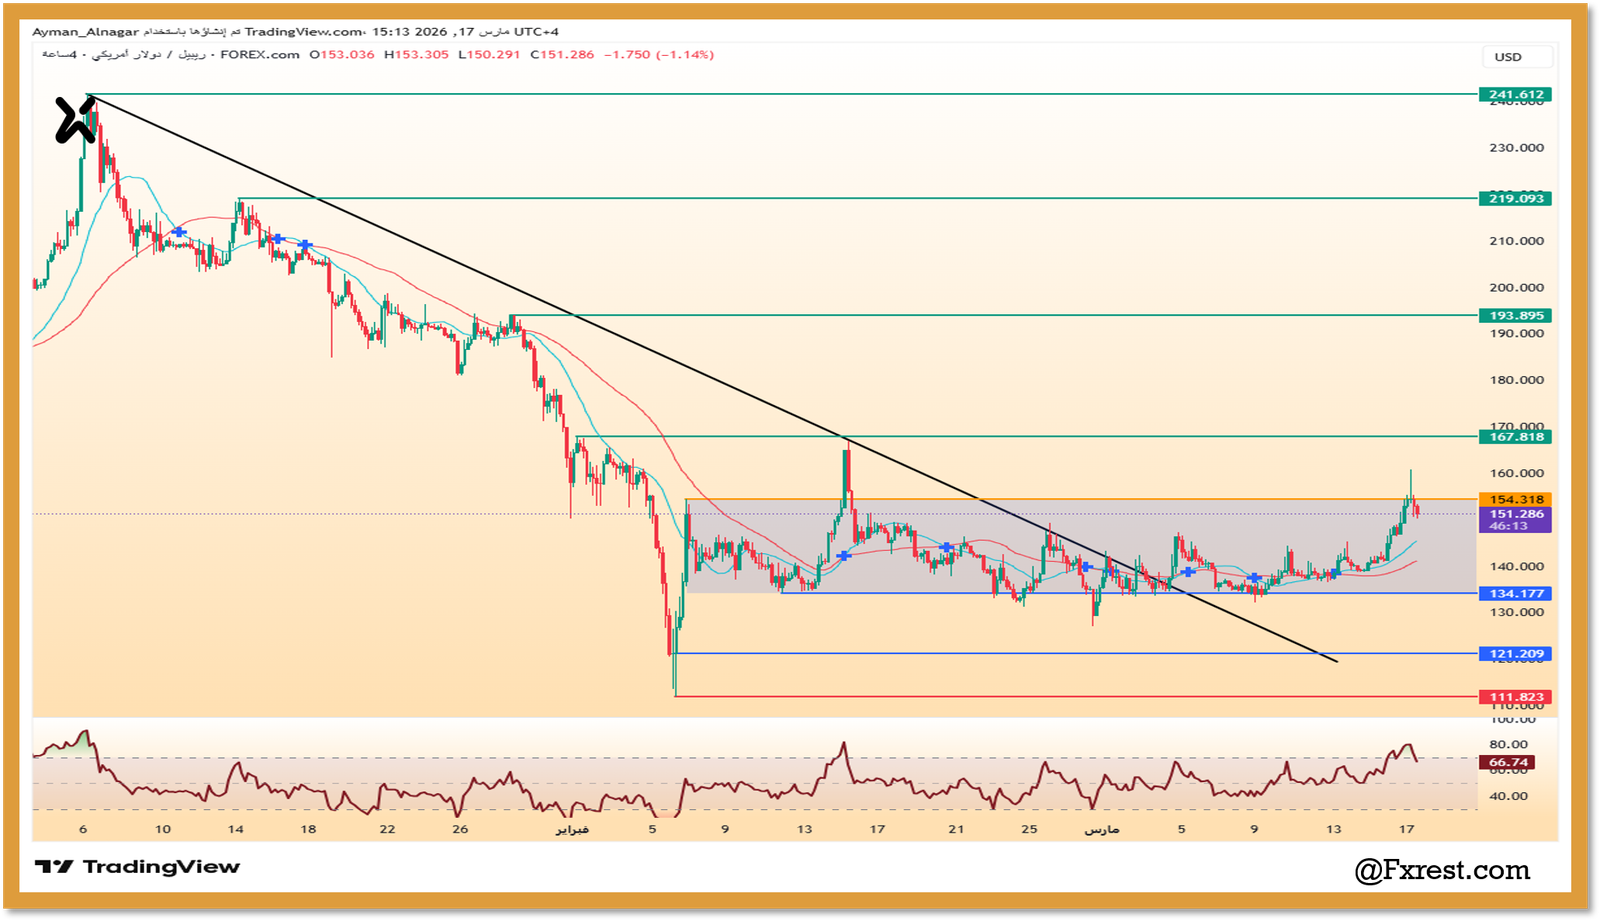
Task: Click the blue plus icon near the 21 date label
Action: coord(946,547)
